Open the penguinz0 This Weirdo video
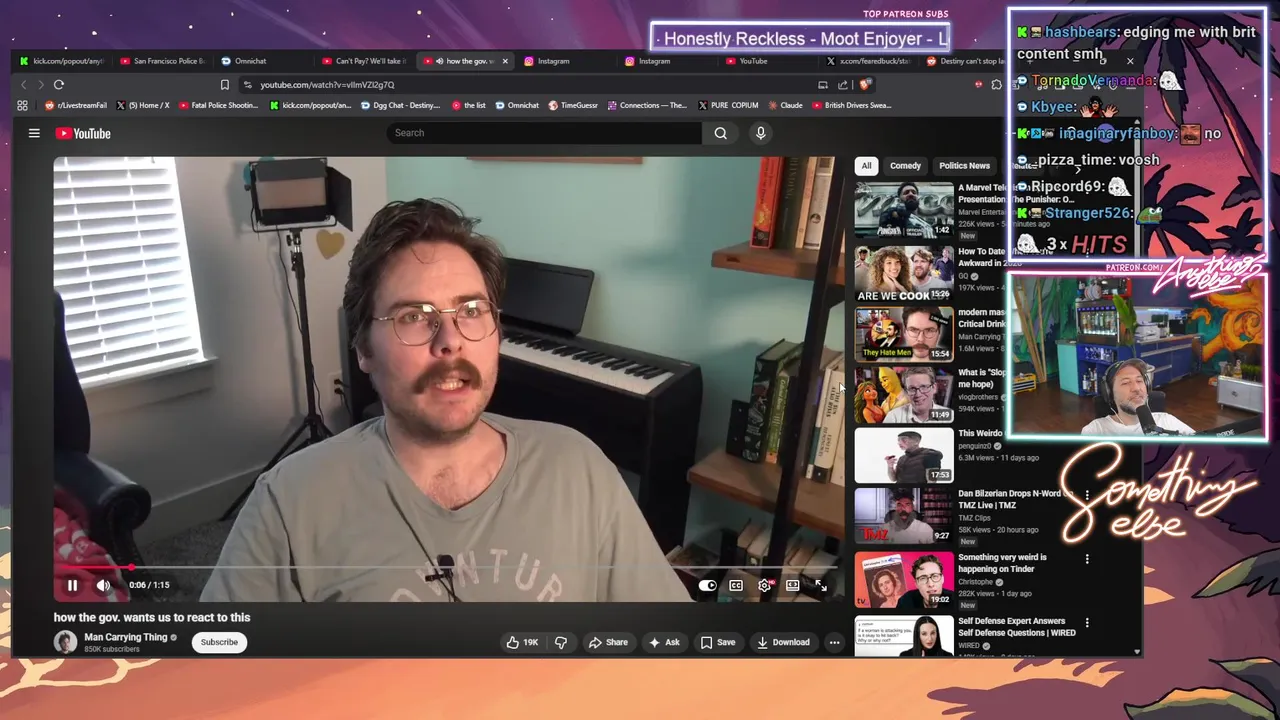The height and width of the screenshot is (720, 1280). click(904, 455)
